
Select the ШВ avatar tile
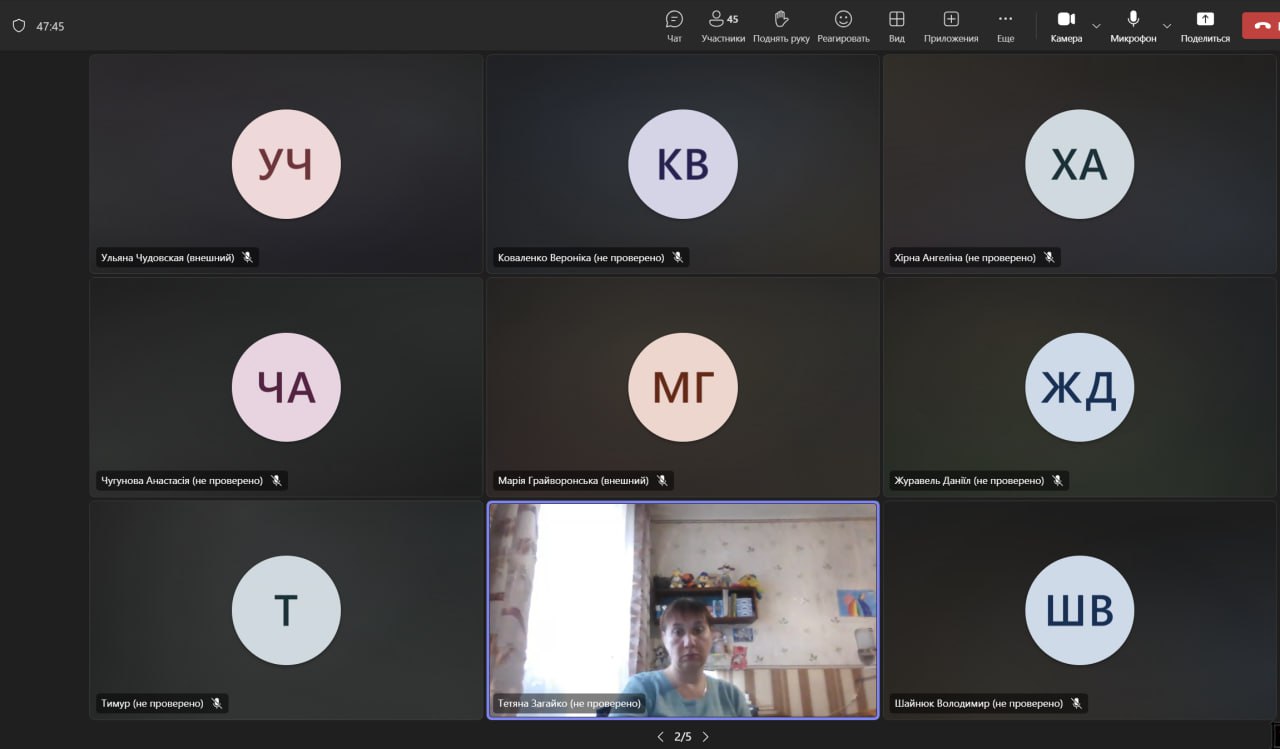pyautogui.click(x=1080, y=610)
